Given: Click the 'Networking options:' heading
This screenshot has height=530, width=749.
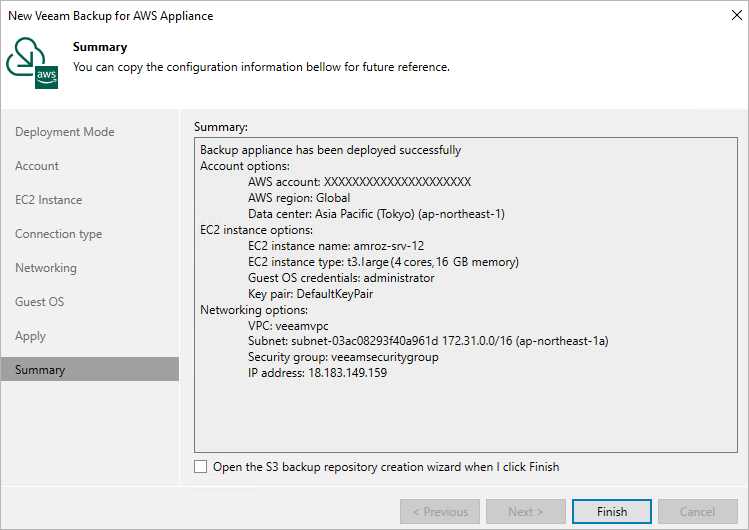Looking at the screenshot, I should [254, 310].
